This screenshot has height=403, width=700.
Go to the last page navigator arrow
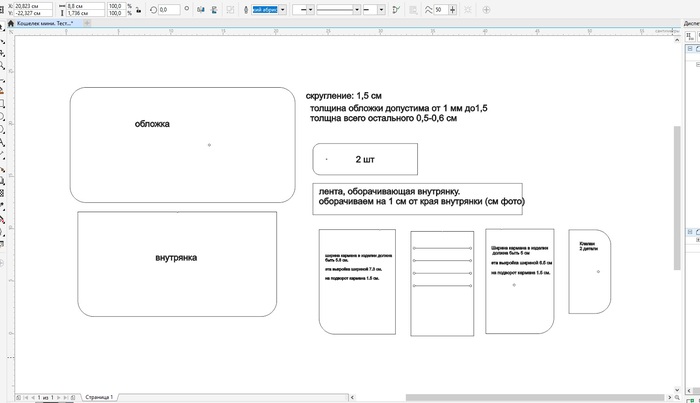(66, 397)
